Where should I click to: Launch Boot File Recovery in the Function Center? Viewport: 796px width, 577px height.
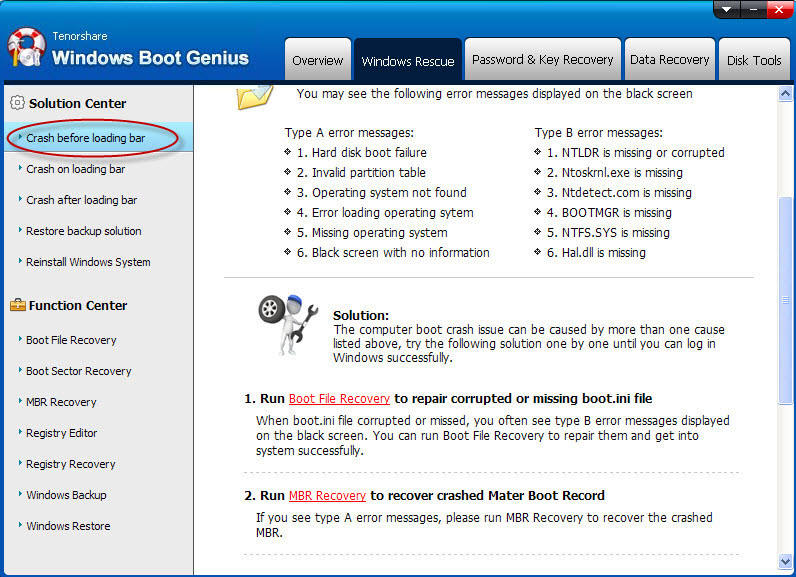(x=71, y=340)
